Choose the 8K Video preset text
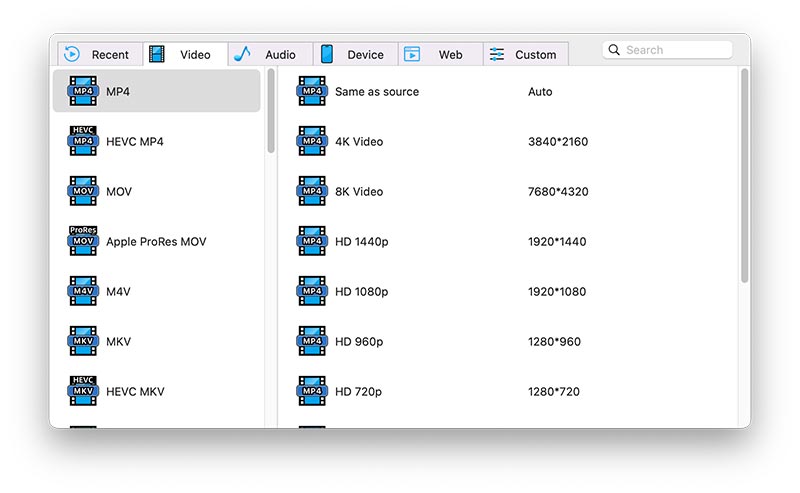This screenshot has height=493, width=800. tap(359, 191)
